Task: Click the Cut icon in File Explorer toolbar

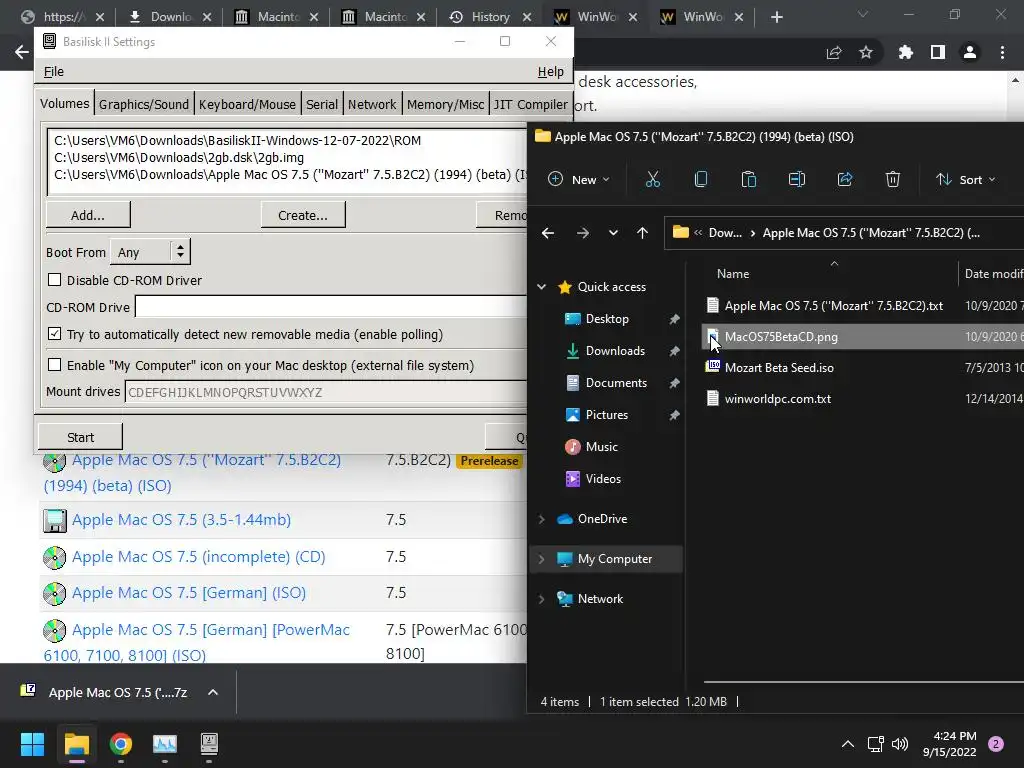Action: coord(652,180)
